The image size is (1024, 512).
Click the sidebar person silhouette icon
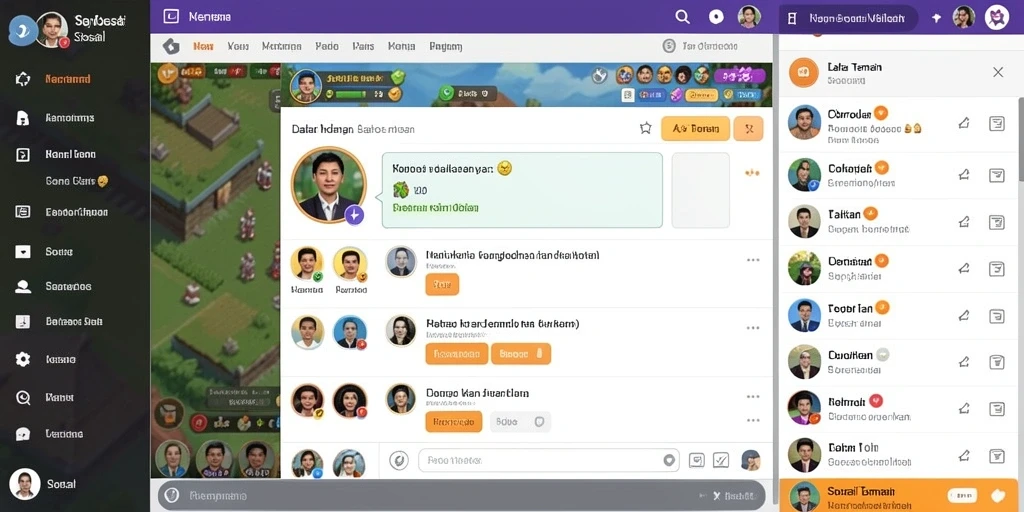point(23,286)
